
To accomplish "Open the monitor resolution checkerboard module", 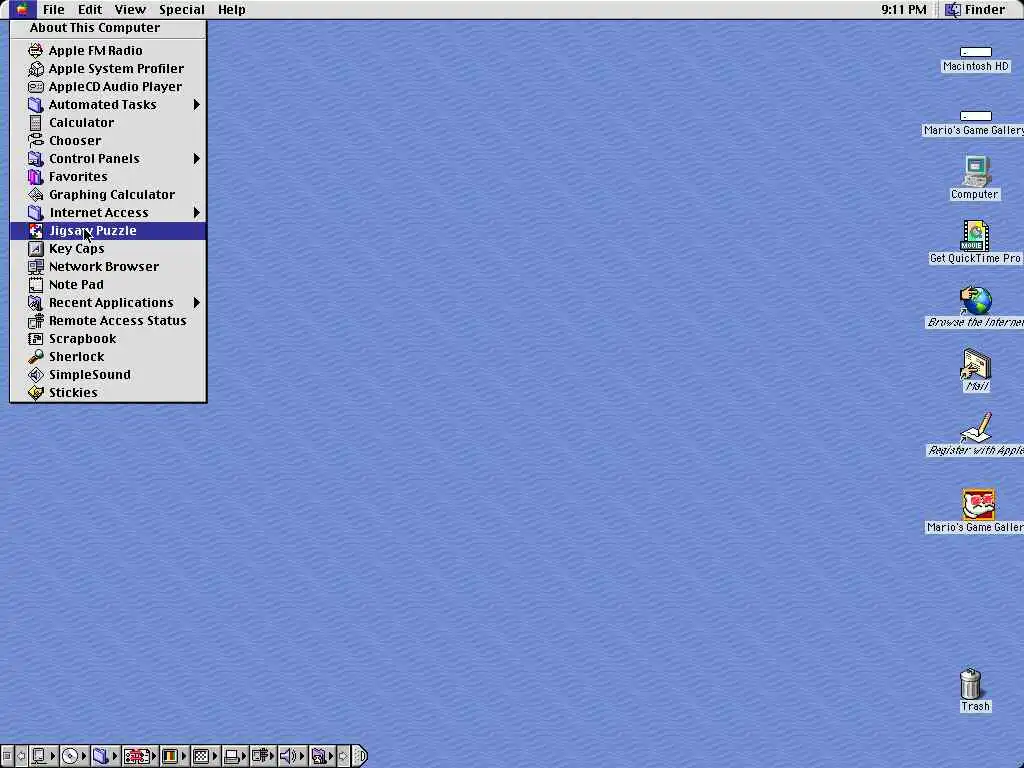I will point(205,756).
